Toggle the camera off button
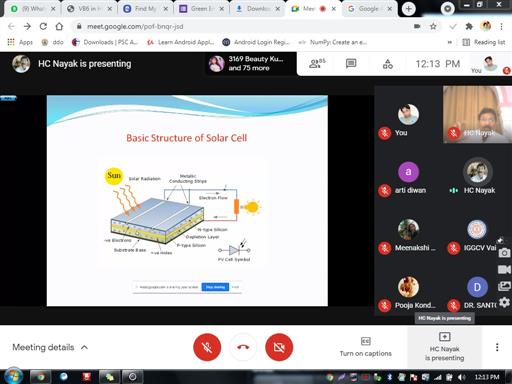 tap(279, 347)
